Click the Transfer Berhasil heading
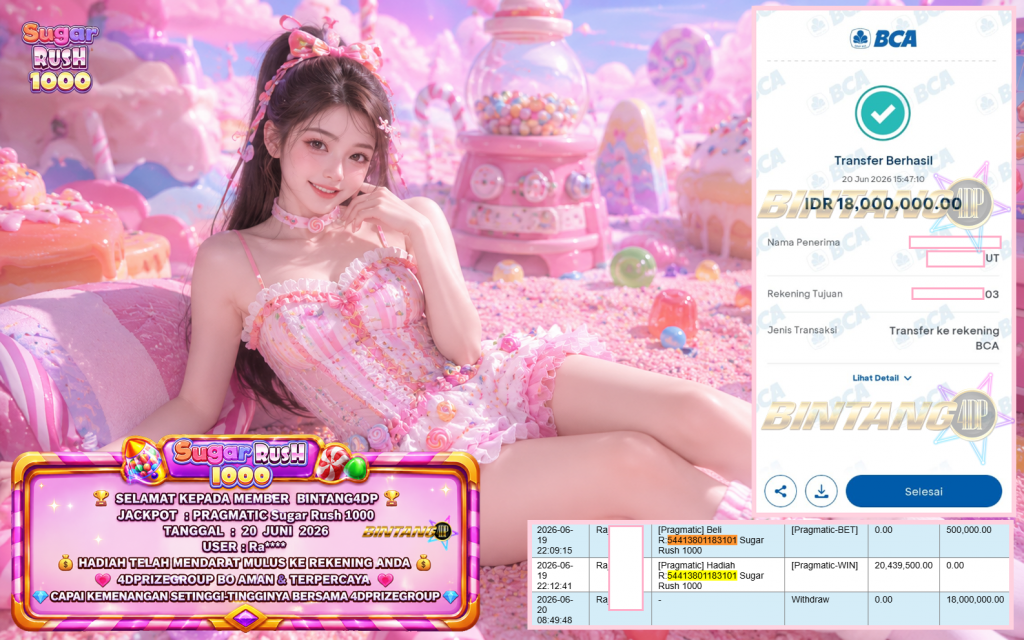 (x=883, y=161)
